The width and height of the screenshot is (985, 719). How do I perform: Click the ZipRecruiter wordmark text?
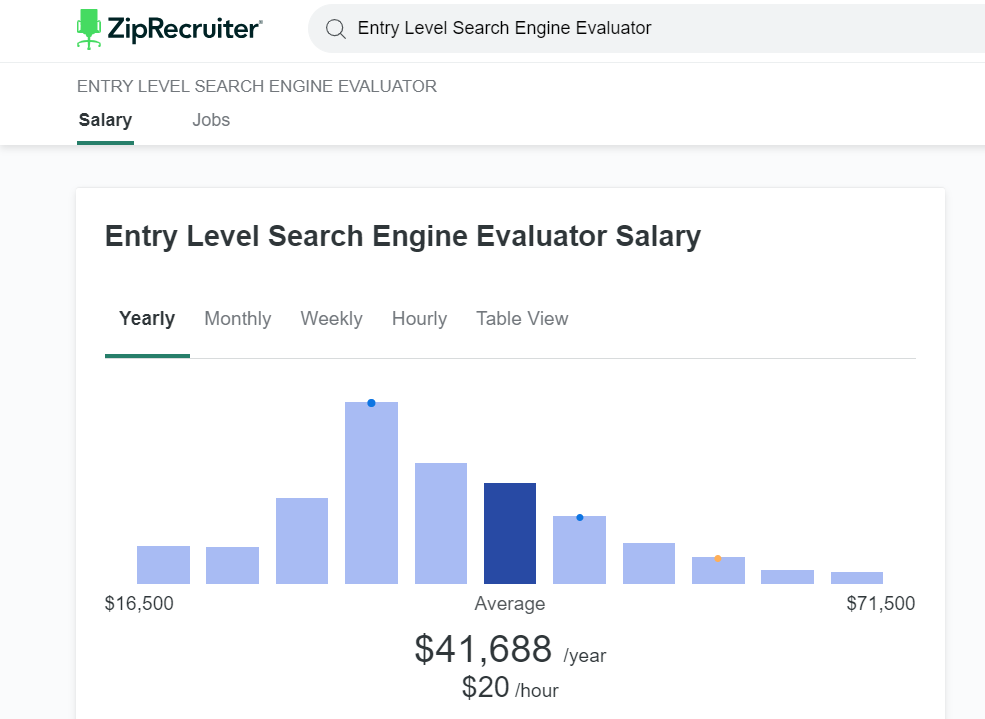(x=186, y=29)
